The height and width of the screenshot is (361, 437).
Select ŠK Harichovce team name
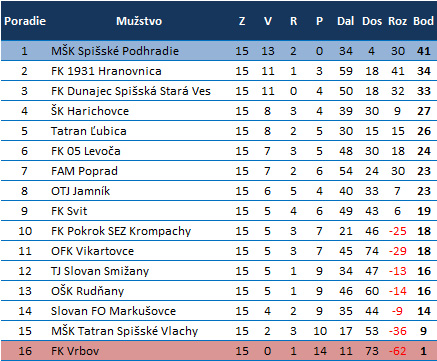click(90, 111)
